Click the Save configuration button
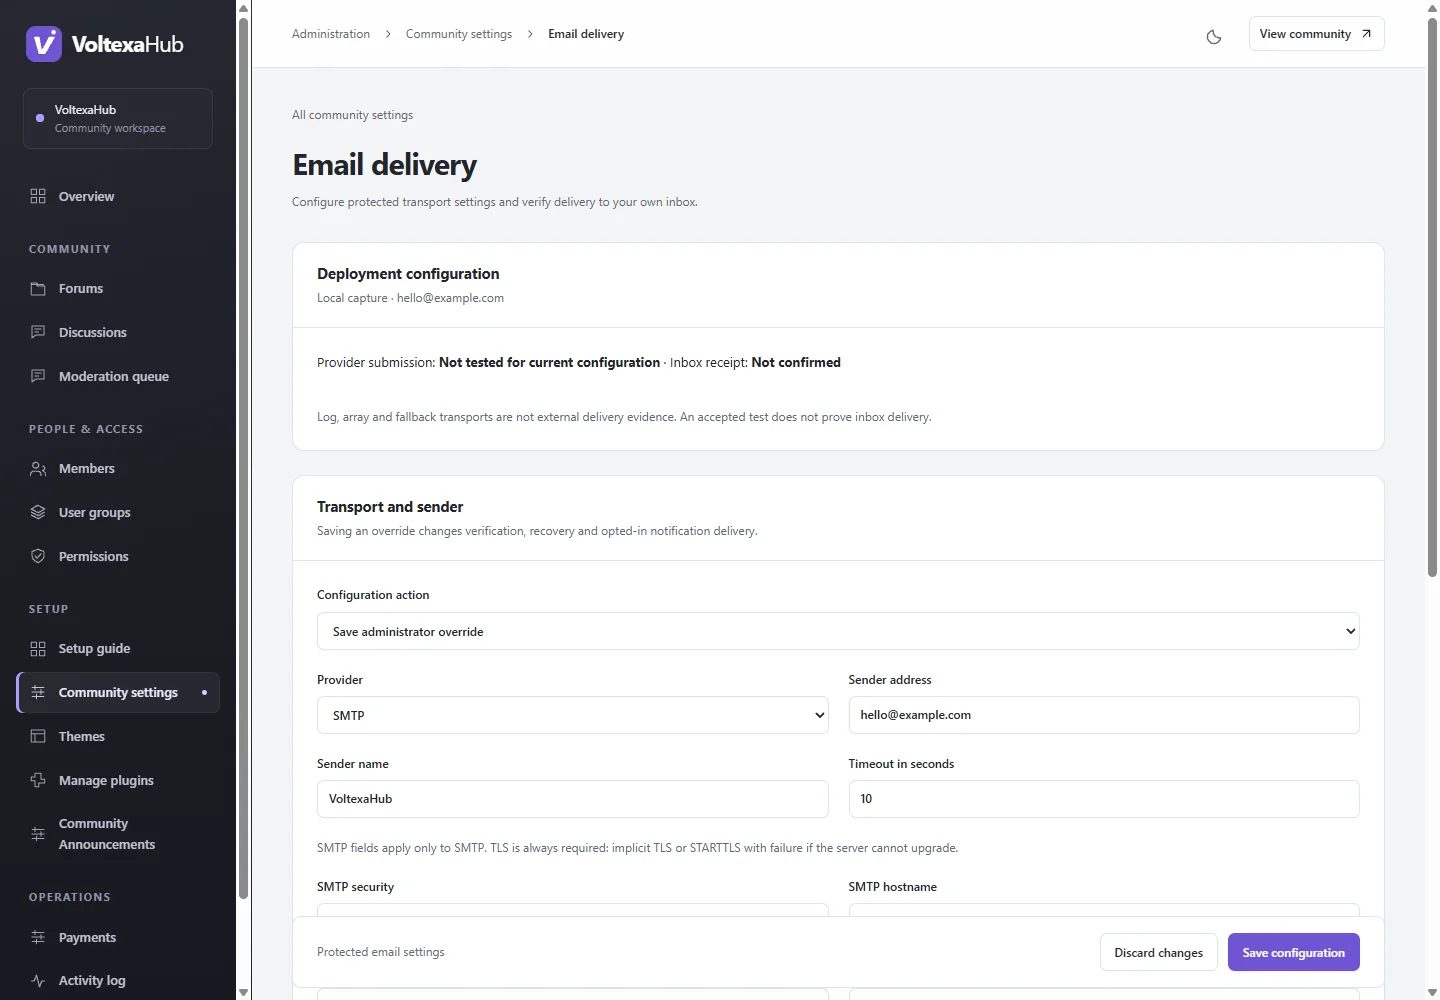The width and height of the screenshot is (1440, 1000). click(x=1293, y=952)
